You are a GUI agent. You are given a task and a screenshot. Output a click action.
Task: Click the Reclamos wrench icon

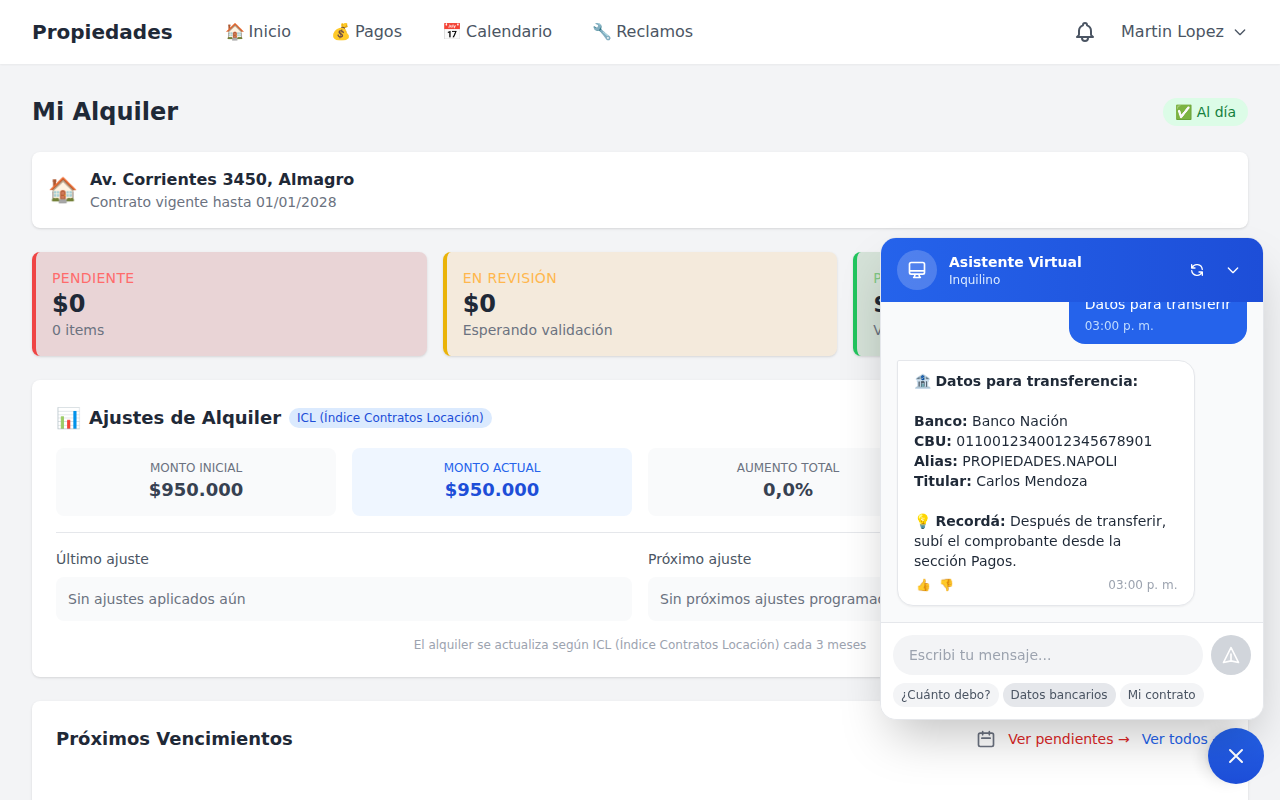[x=601, y=31]
